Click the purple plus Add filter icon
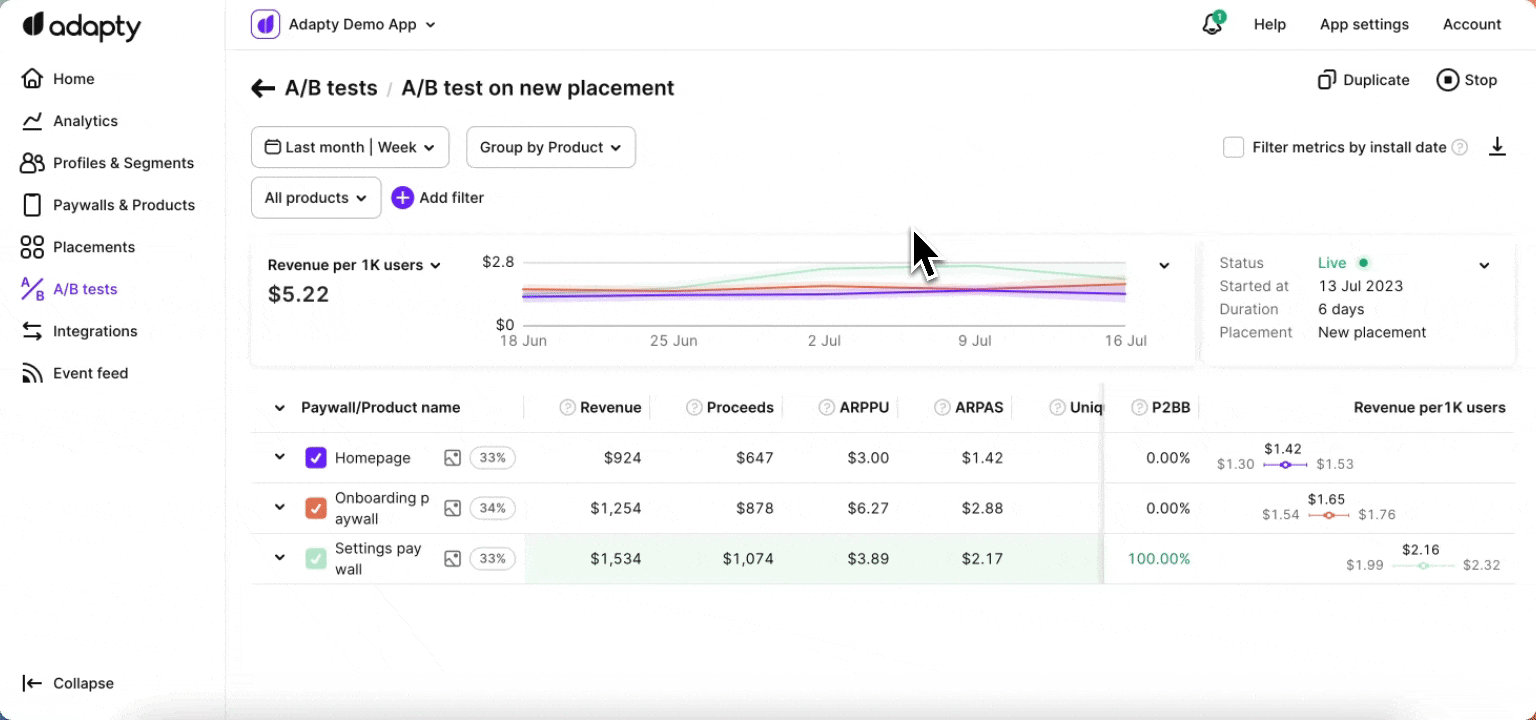Image resolution: width=1536 pixels, height=720 pixels. click(402, 198)
